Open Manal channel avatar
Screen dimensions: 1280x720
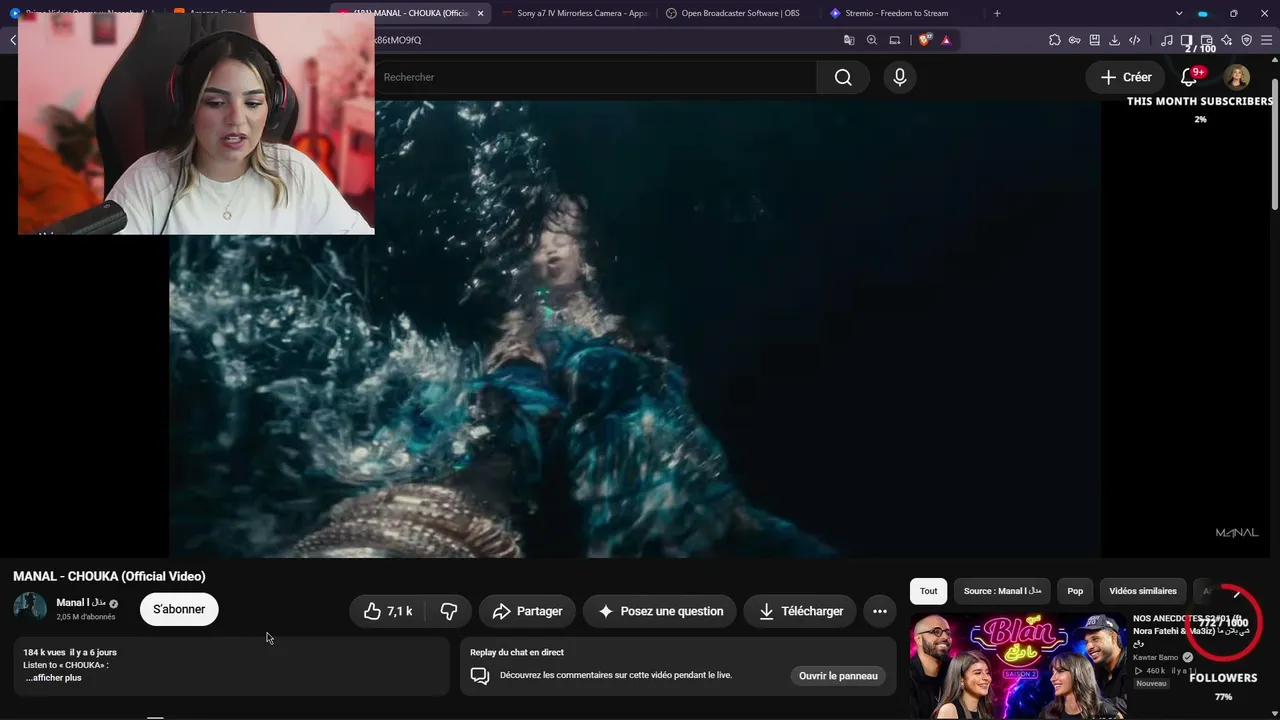click(30, 609)
